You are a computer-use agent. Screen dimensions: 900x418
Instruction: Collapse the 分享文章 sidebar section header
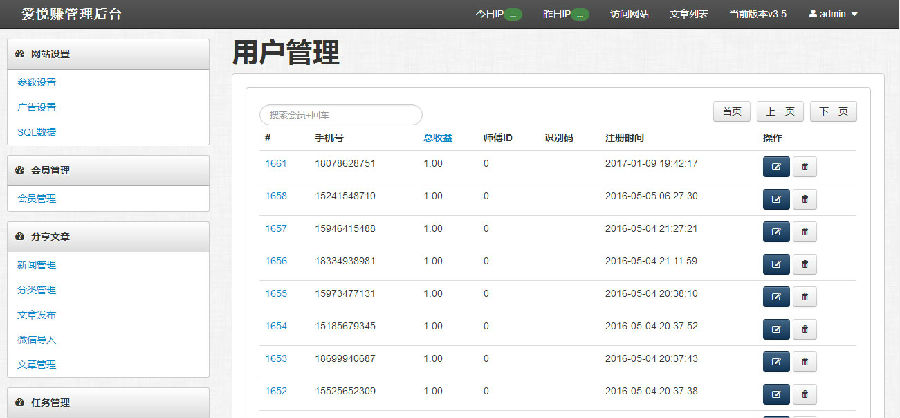pyautogui.click(x=108, y=237)
